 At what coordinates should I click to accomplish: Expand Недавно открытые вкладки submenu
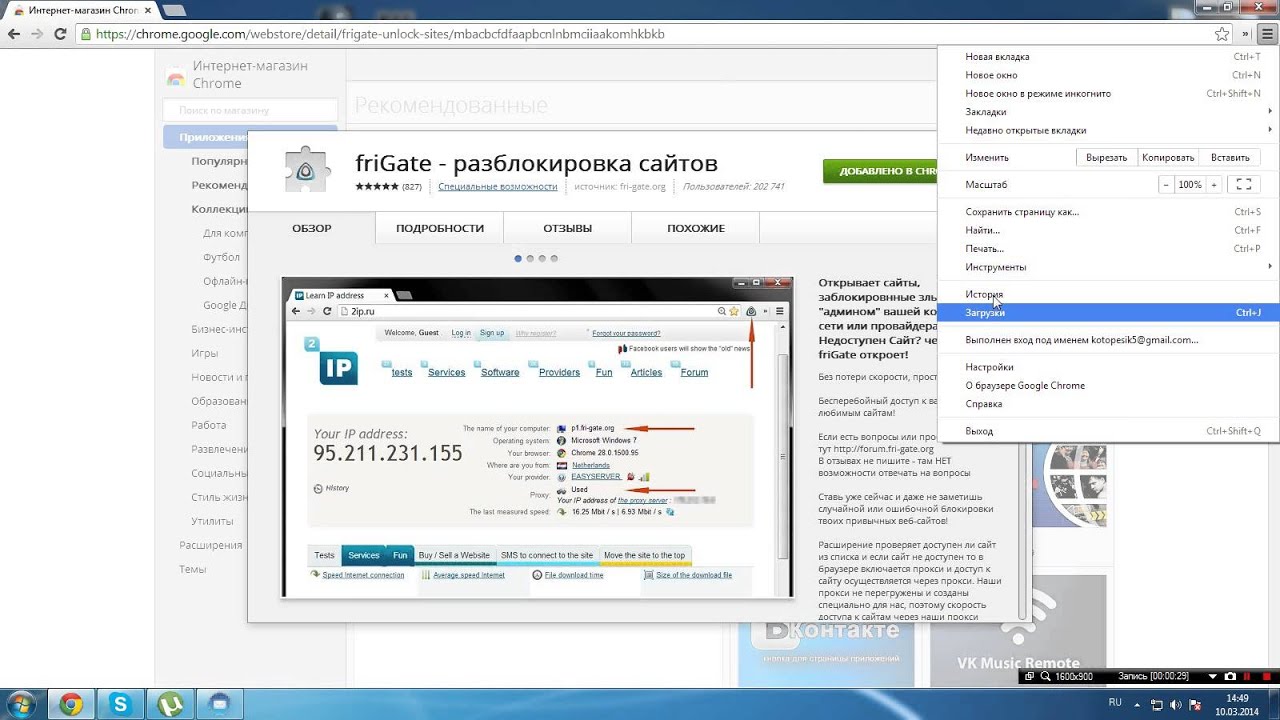pos(1108,130)
